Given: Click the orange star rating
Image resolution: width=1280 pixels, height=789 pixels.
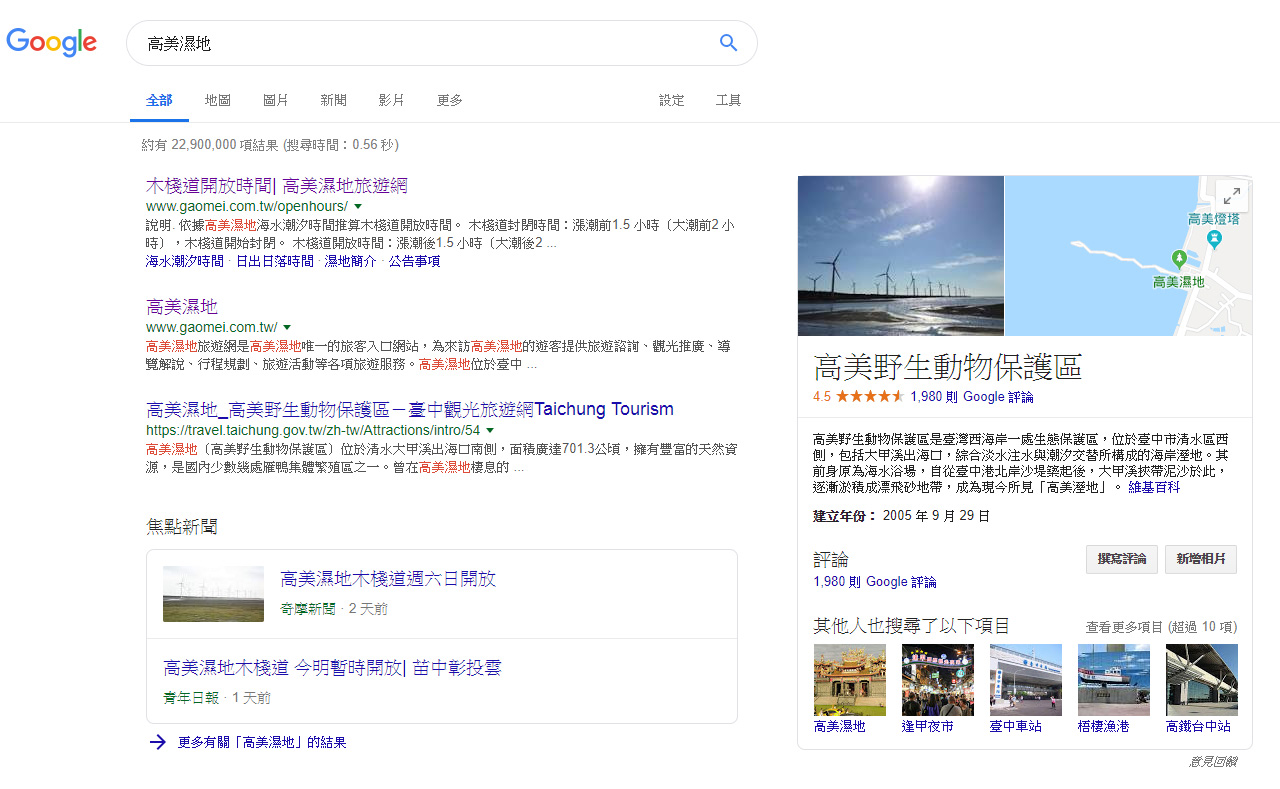Looking at the screenshot, I should (x=870, y=396).
